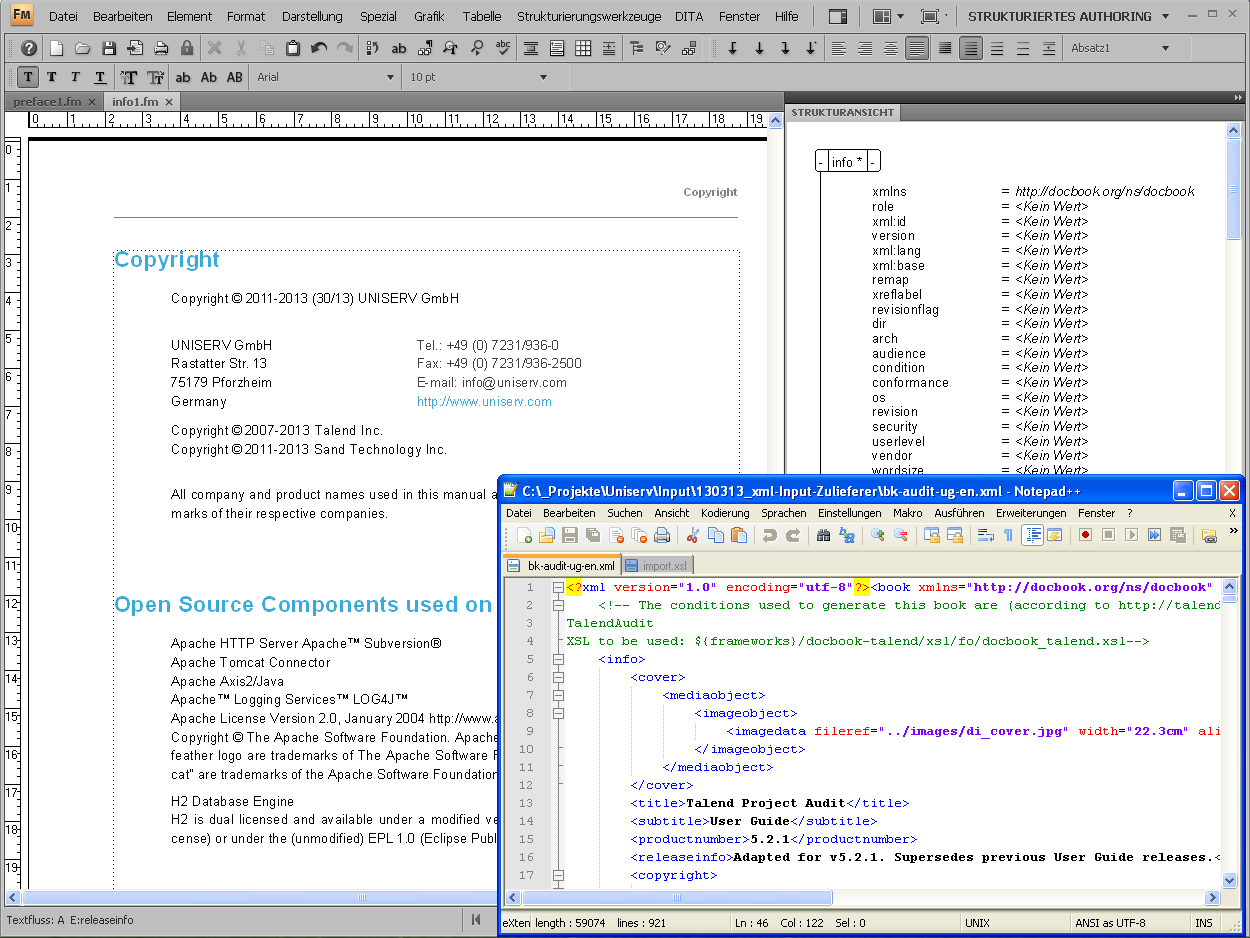Click the Undo arrow in FrameMaker toolbar
Image resolution: width=1250 pixels, height=938 pixels.
pyautogui.click(x=319, y=48)
